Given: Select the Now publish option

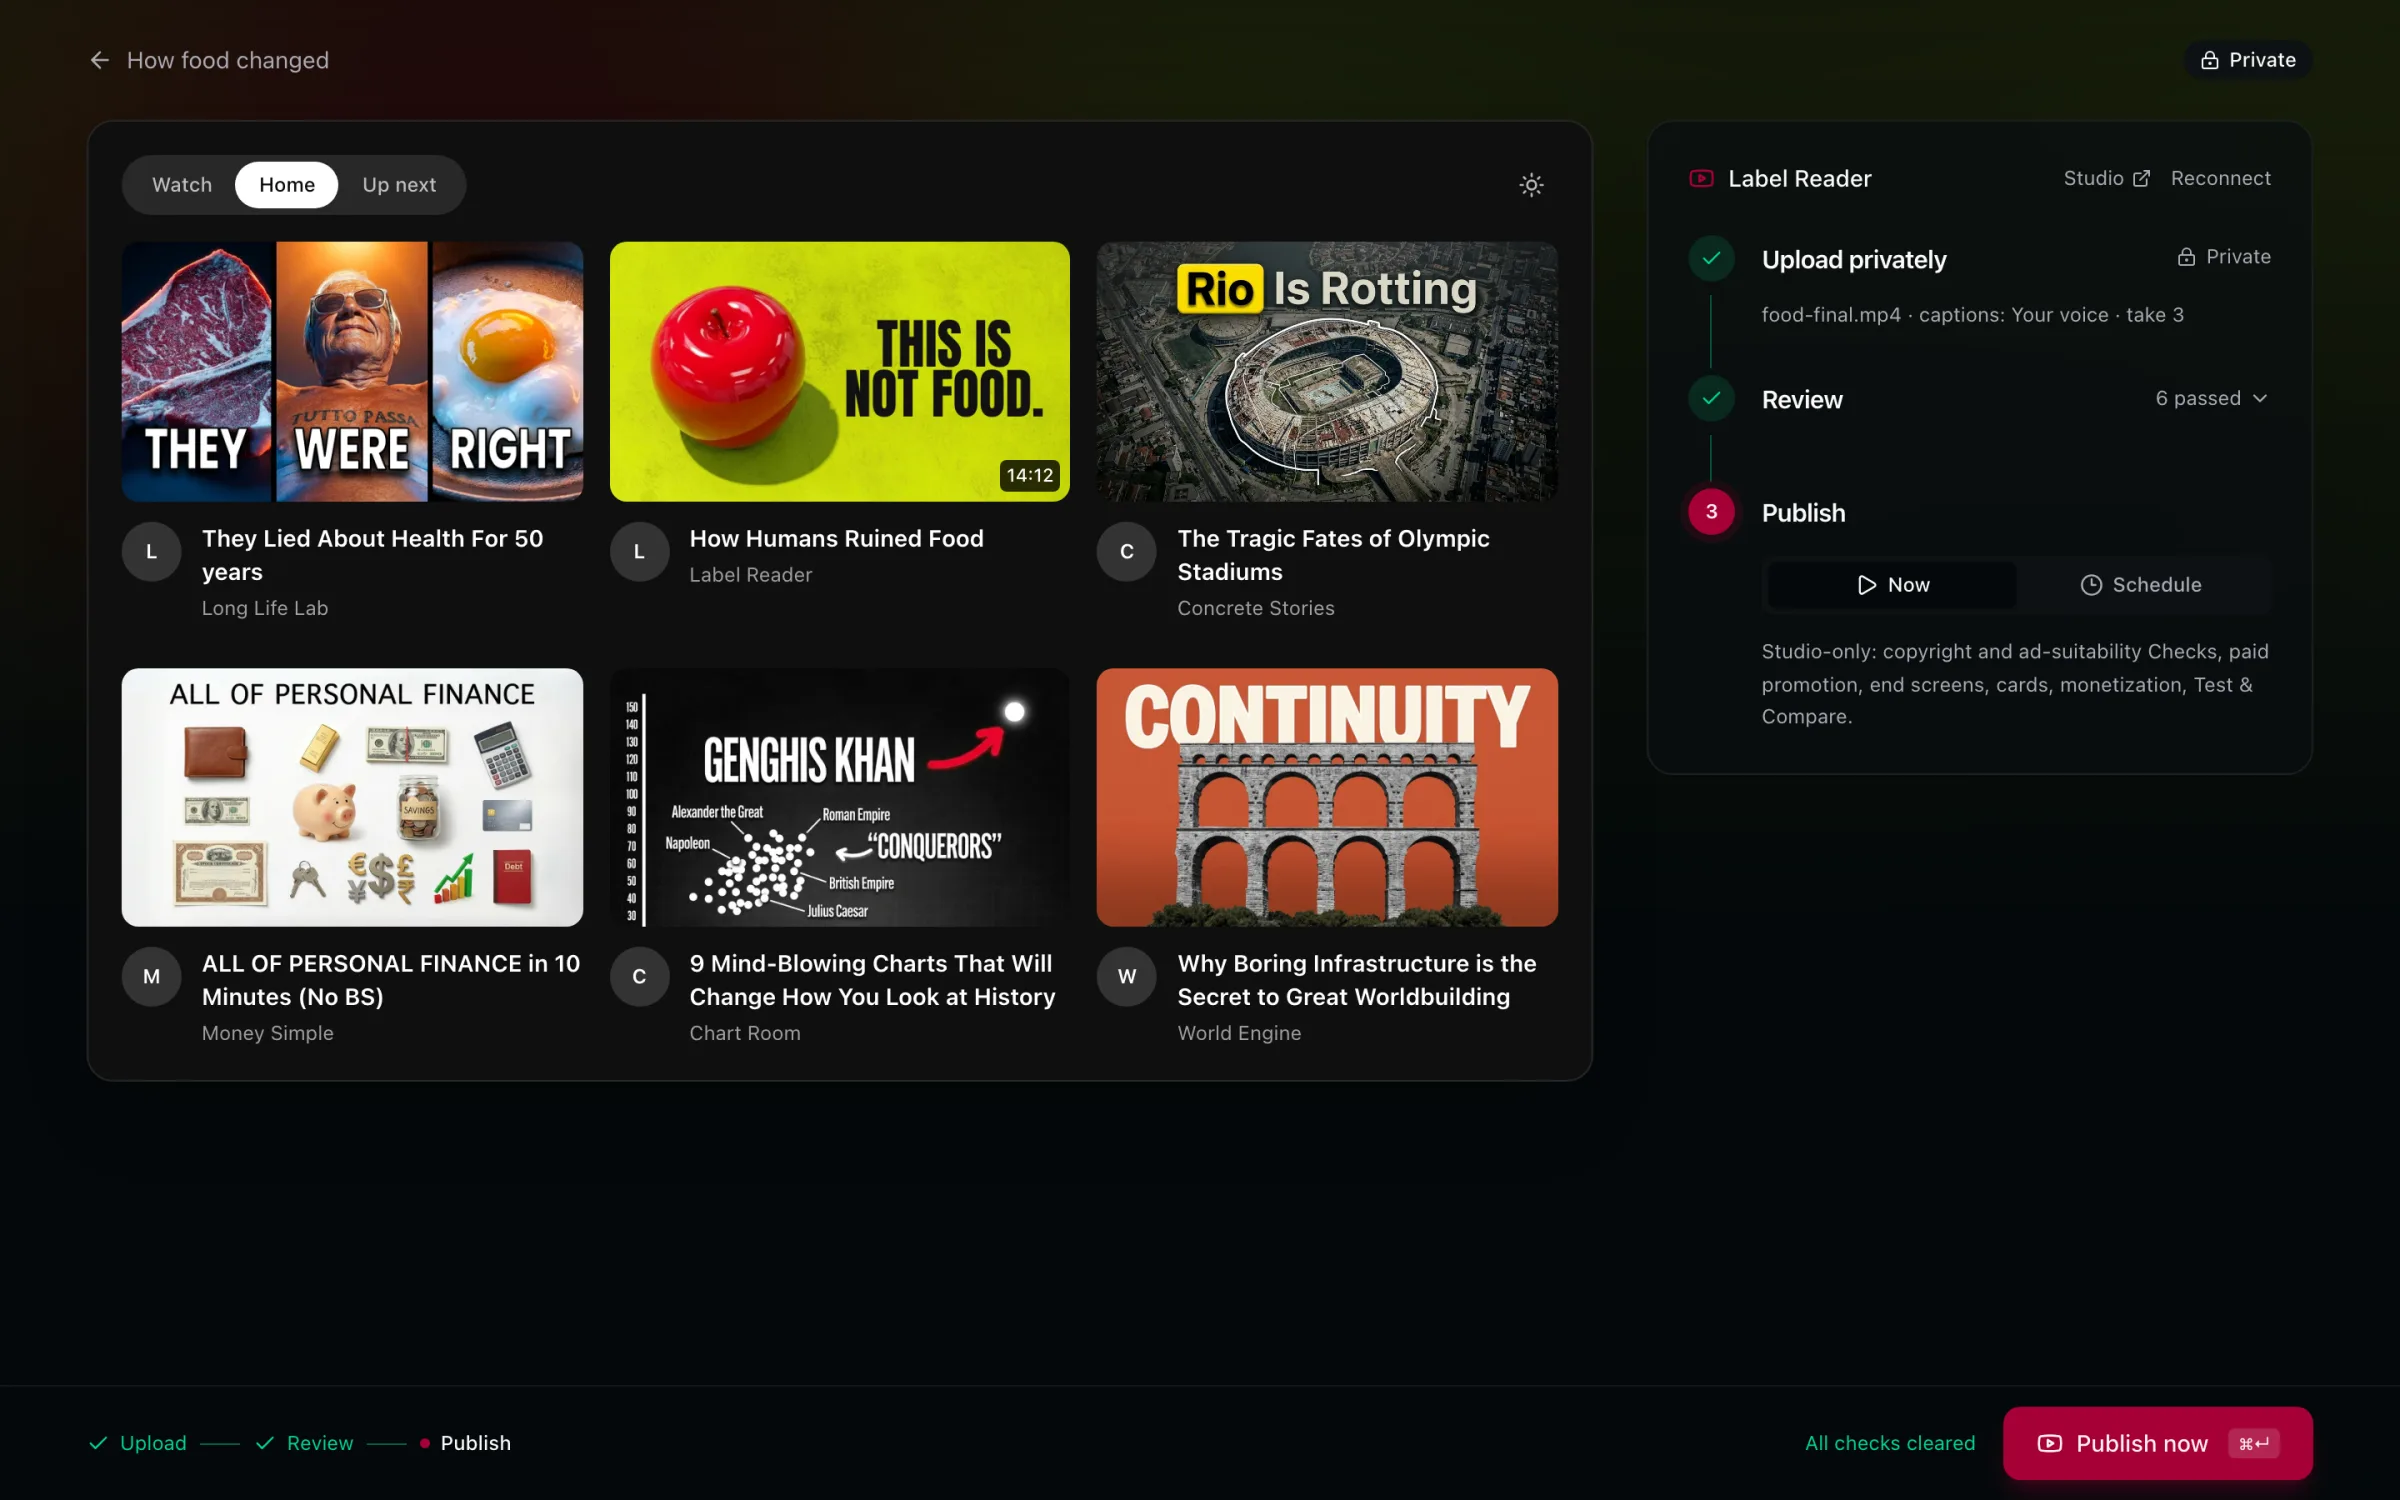Looking at the screenshot, I should (x=1892, y=585).
